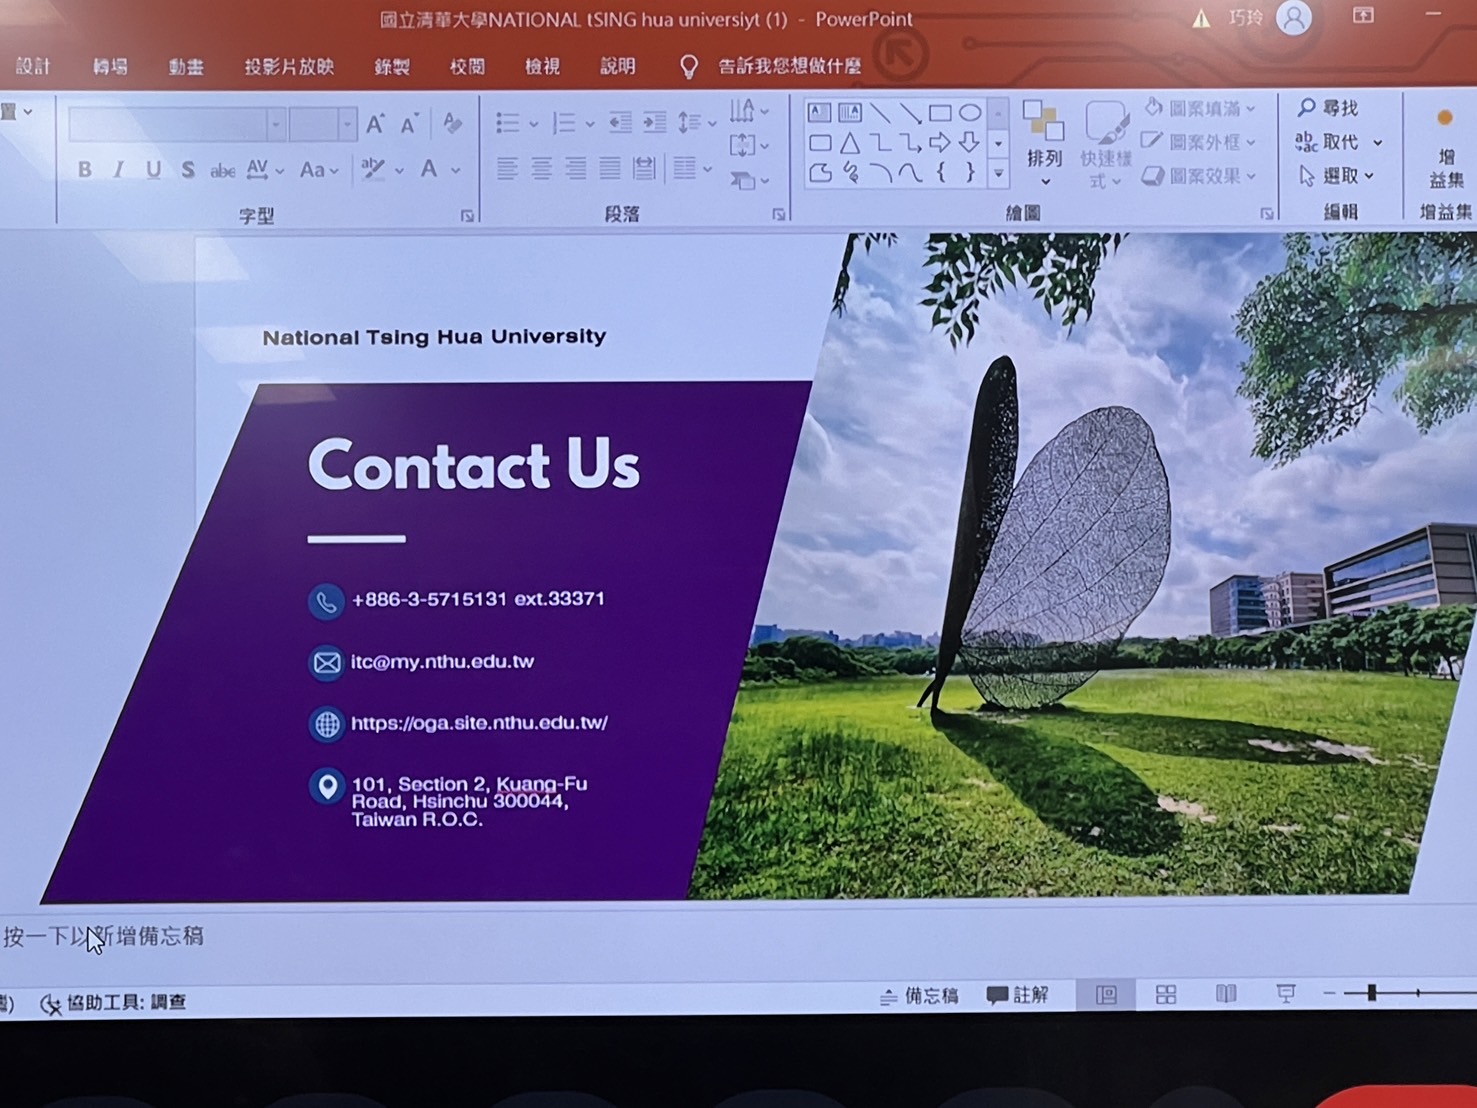Select the arrow line shape
The height and width of the screenshot is (1108, 1477).
(x=909, y=112)
